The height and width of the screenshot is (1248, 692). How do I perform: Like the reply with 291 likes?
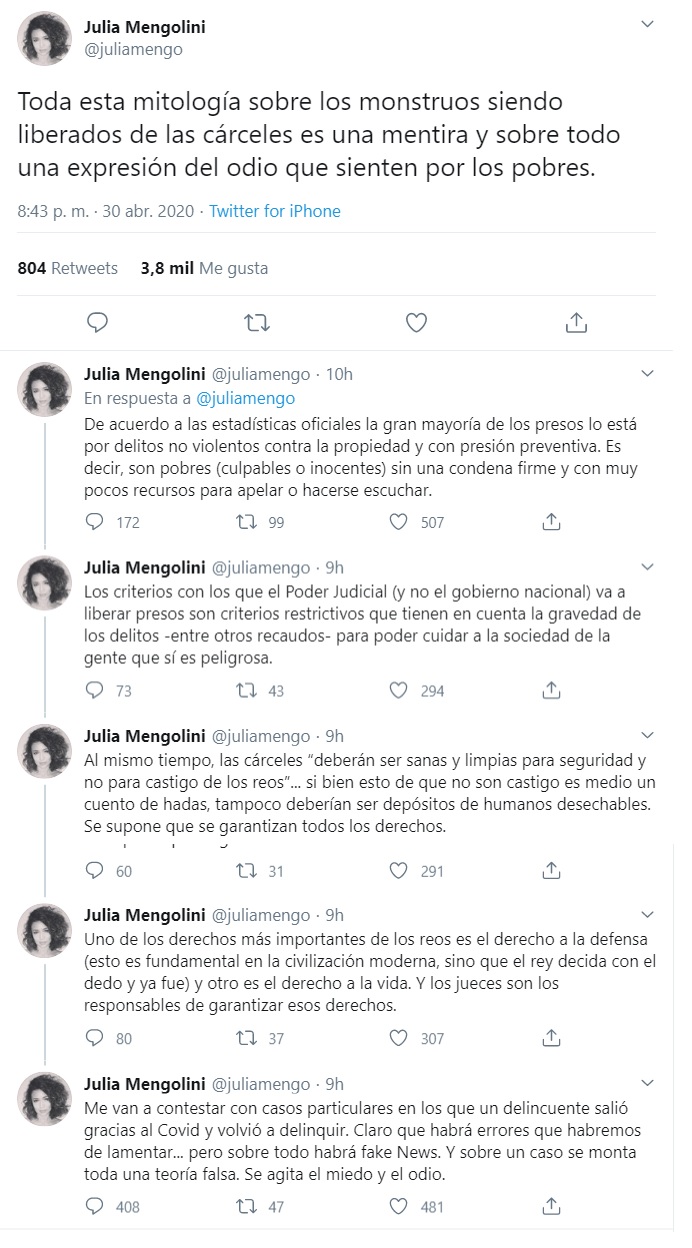(399, 871)
